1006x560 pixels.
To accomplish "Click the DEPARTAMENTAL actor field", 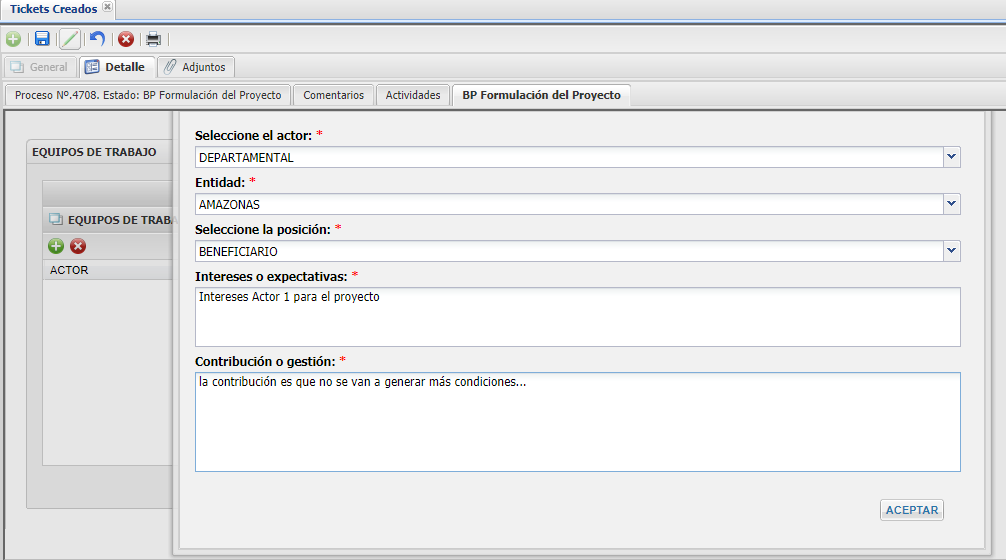I will tap(569, 157).
